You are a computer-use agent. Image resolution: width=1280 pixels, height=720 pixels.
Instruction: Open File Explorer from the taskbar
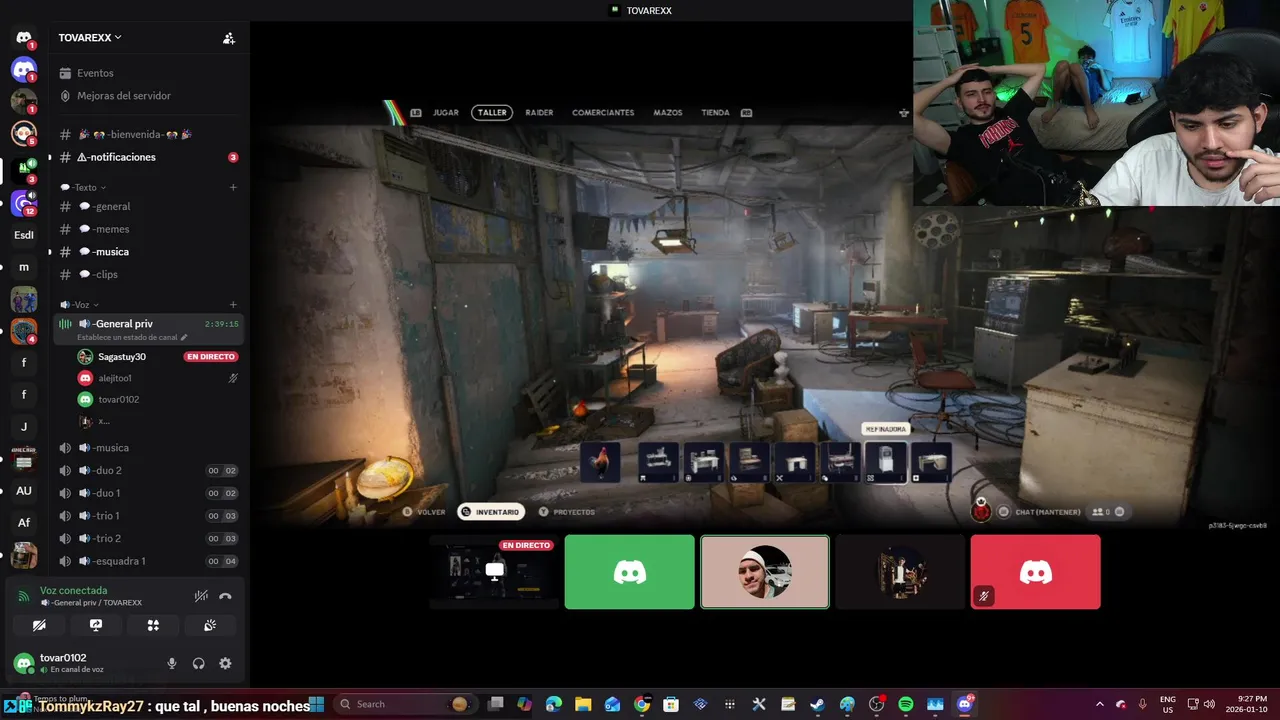(583, 704)
